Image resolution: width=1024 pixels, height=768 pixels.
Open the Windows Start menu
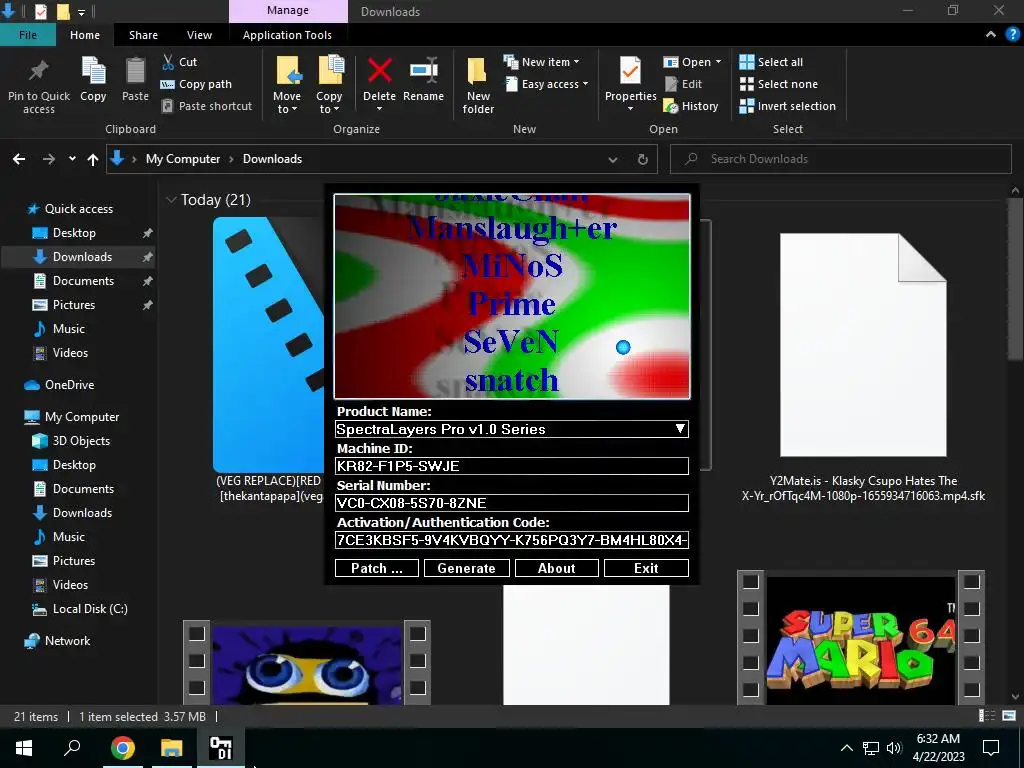point(24,748)
